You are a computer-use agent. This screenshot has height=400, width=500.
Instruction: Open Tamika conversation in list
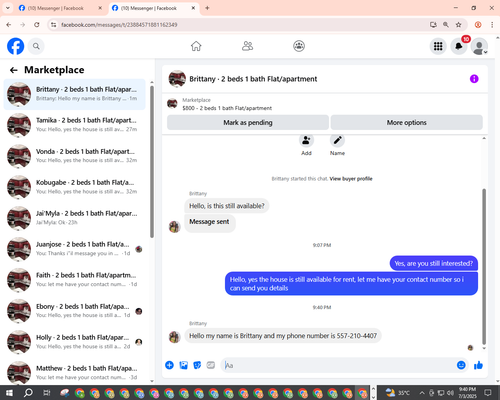(74, 125)
